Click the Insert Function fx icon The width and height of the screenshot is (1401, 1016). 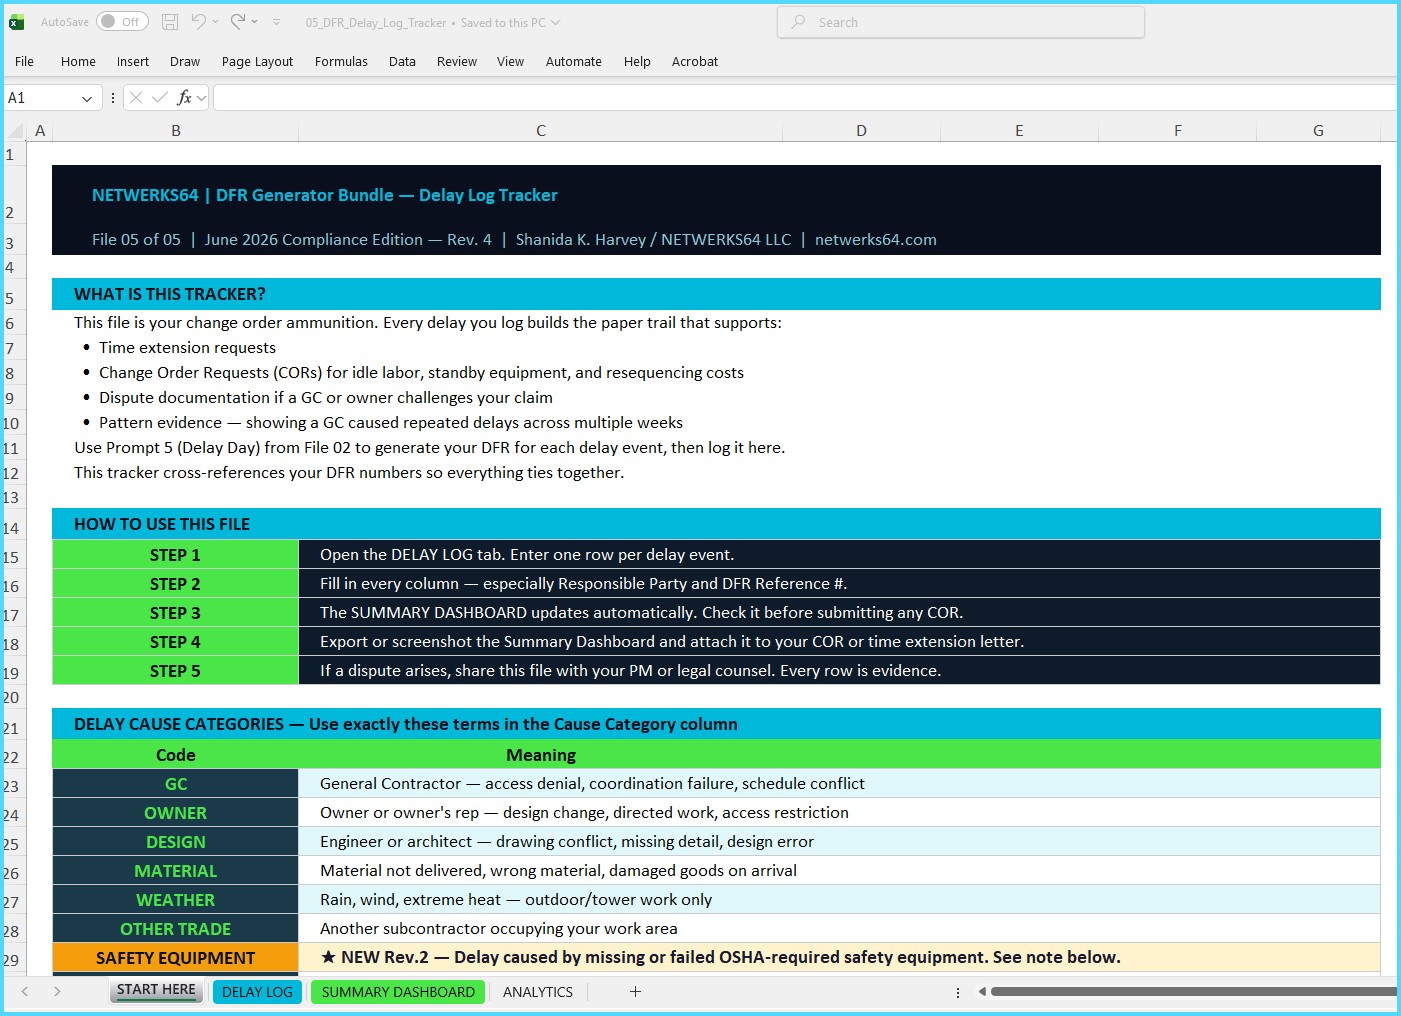point(184,98)
